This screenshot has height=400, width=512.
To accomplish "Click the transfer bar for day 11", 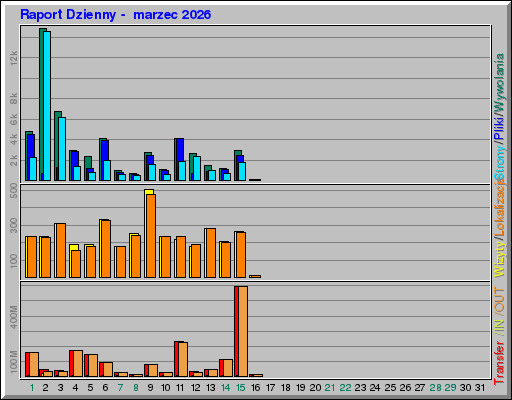I will [x=183, y=360].
